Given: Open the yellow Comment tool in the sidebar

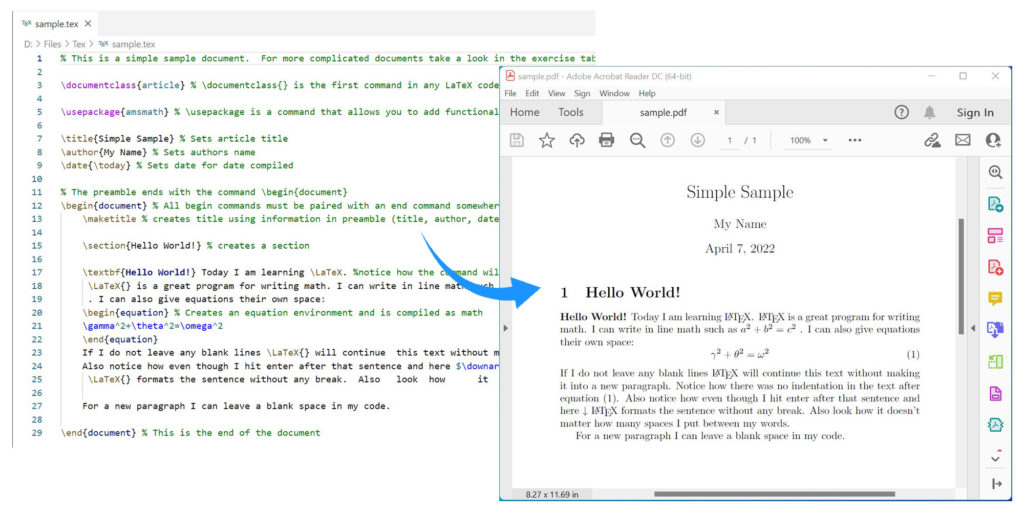Looking at the screenshot, I should (995, 298).
